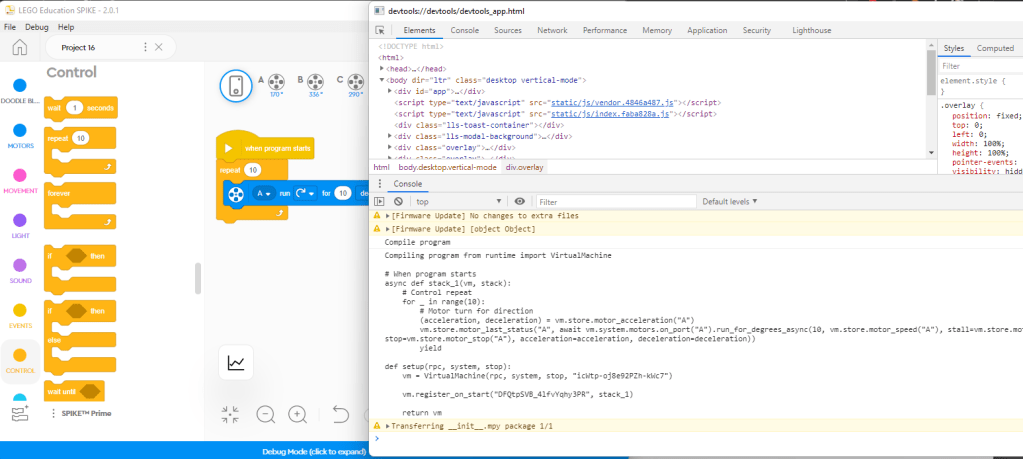Screen dimensions: 1023x459
Task: Click the Home icon in SPIKE app
Action: (x=19, y=47)
